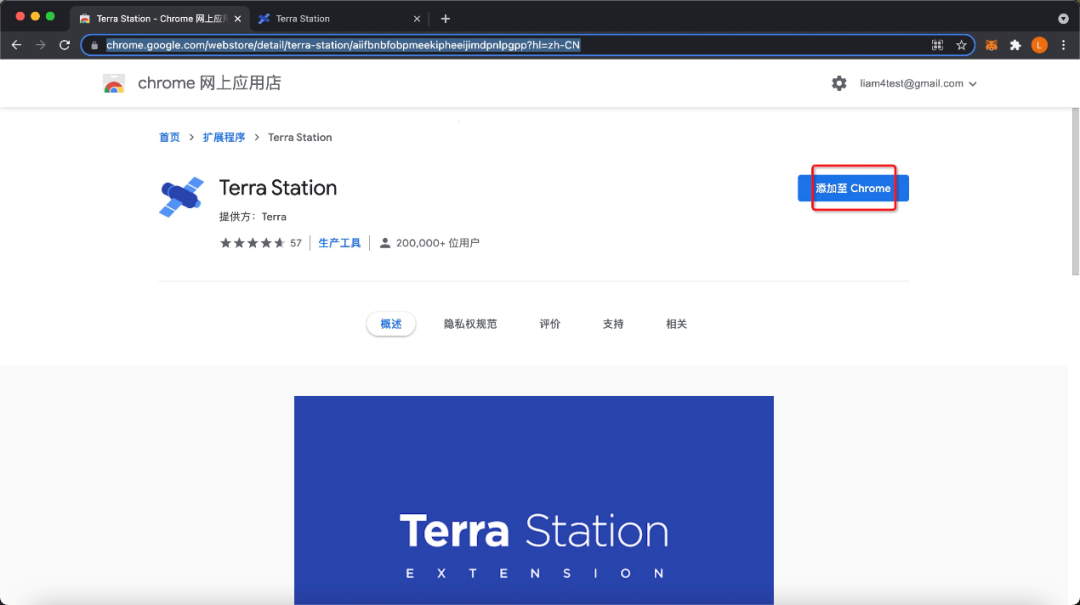Click the extensions puzzle piece icon
The width and height of the screenshot is (1080, 605).
click(1014, 45)
